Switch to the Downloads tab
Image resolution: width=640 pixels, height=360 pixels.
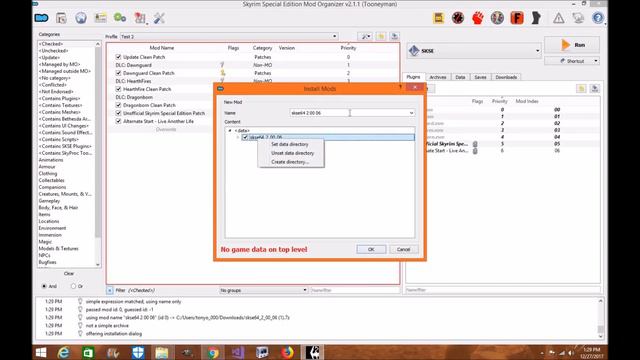click(506, 77)
